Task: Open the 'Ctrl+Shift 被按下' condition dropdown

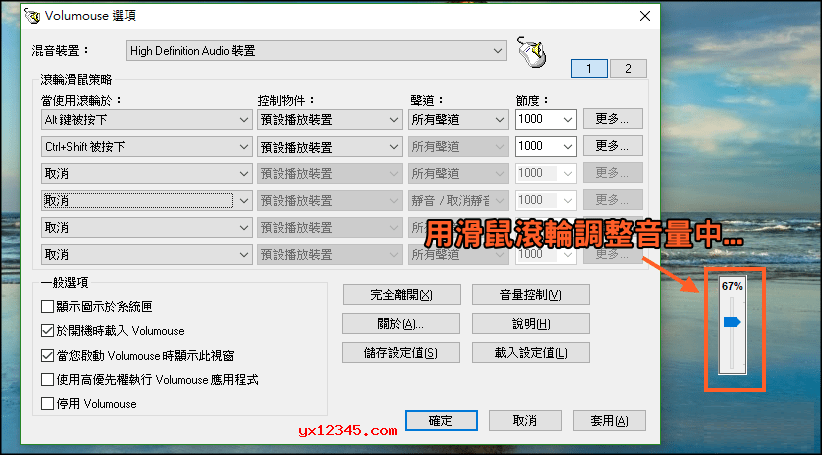Action: (147, 147)
